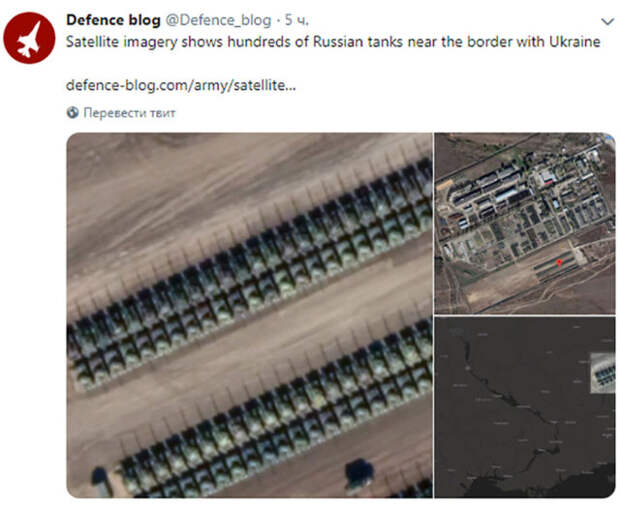This screenshot has height=506, width=620.
Task: Click the tweet text about Russian tanks
Action: [x=333, y=42]
